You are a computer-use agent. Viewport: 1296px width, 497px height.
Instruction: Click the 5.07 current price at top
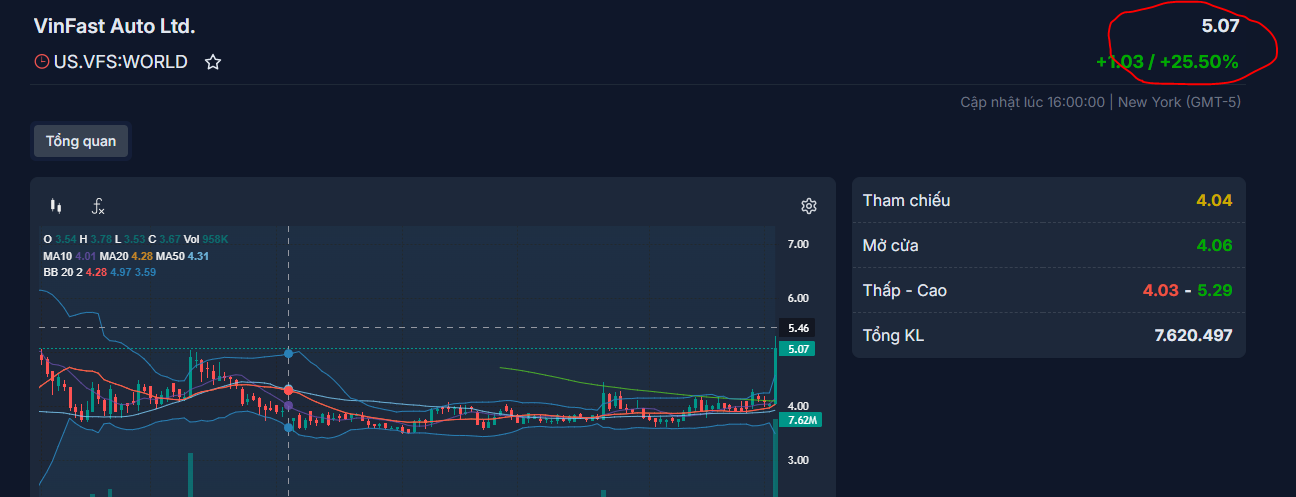pos(1220,26)
